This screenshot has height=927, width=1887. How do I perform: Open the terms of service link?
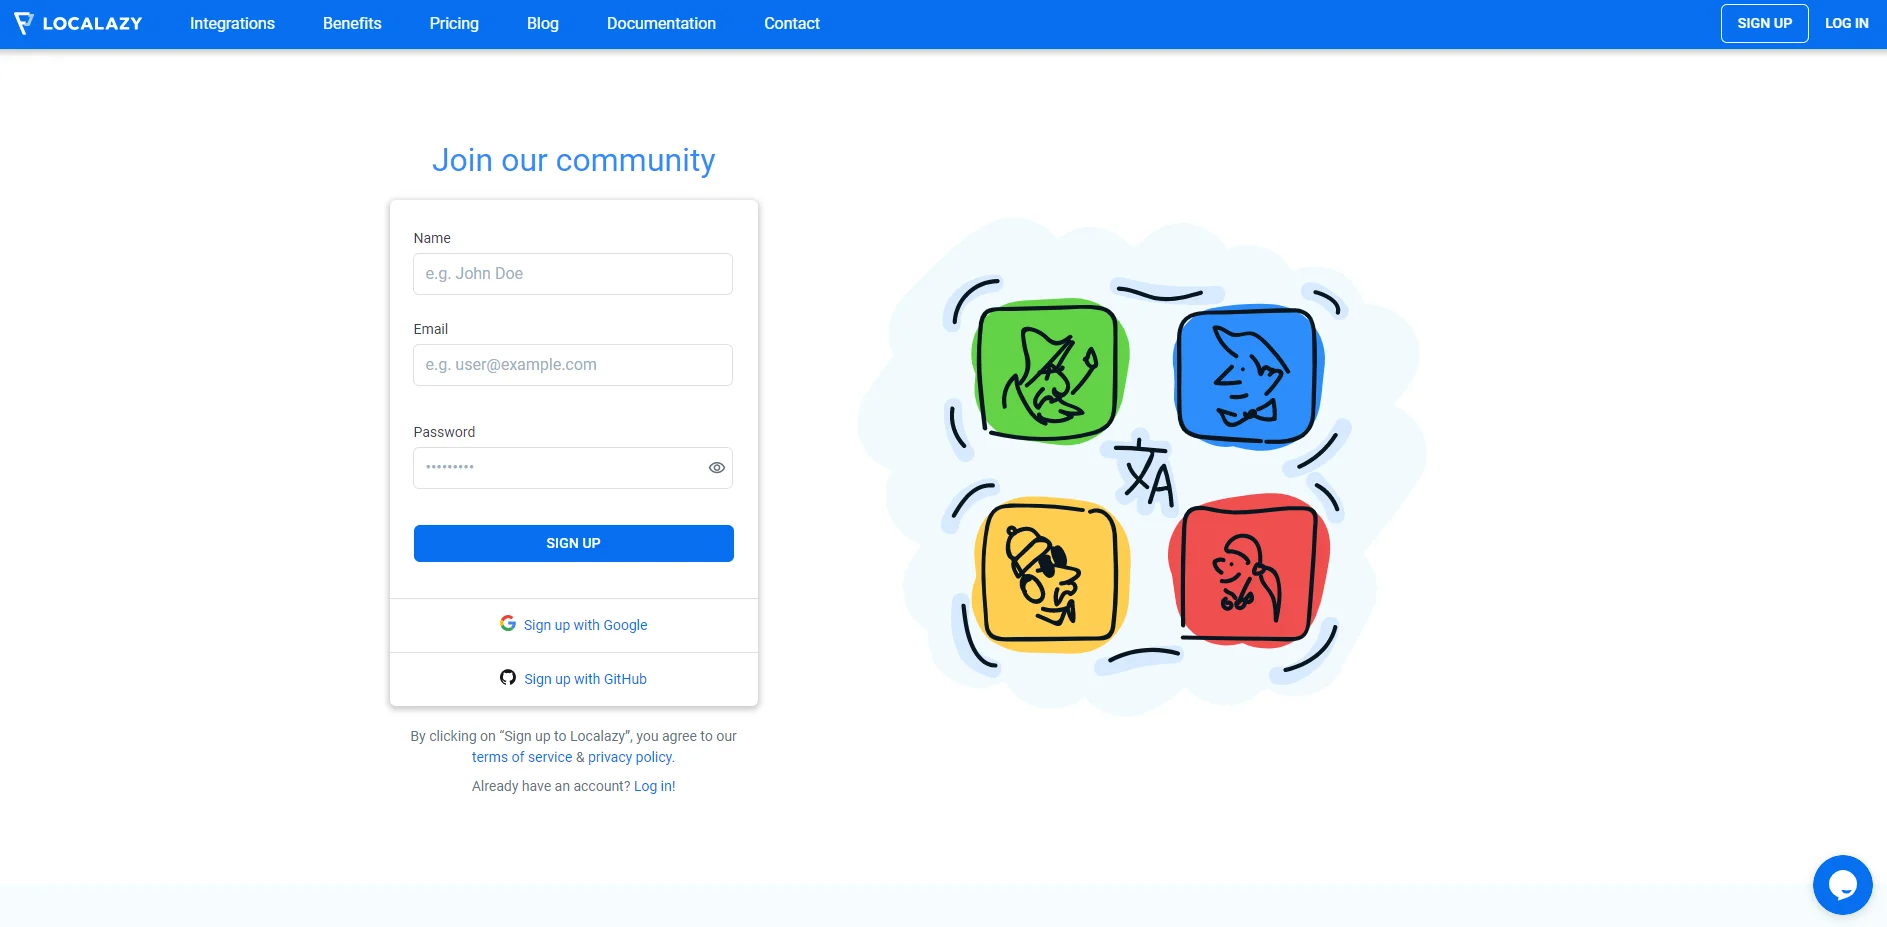(522, 757)
